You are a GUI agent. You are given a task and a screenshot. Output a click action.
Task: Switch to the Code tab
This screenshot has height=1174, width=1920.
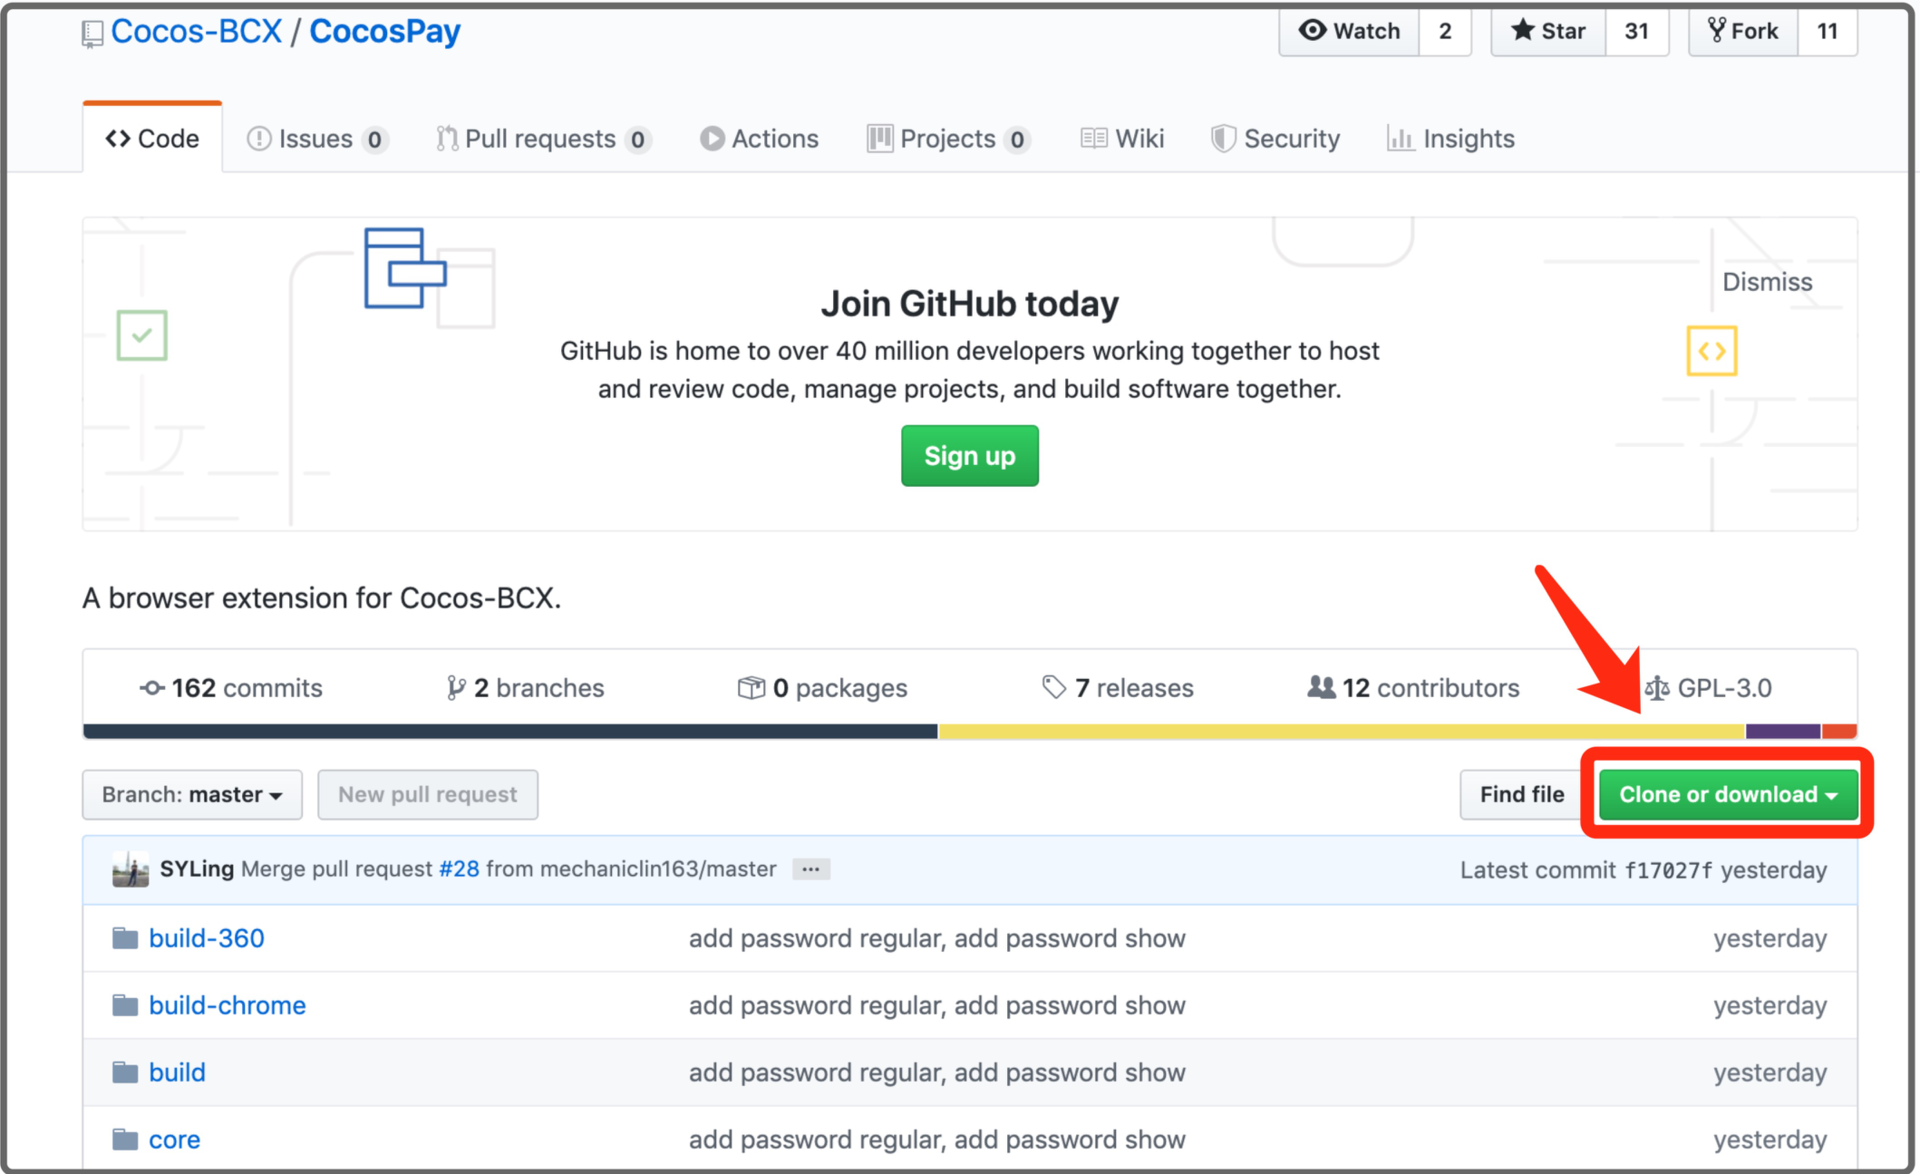(152, 138)
